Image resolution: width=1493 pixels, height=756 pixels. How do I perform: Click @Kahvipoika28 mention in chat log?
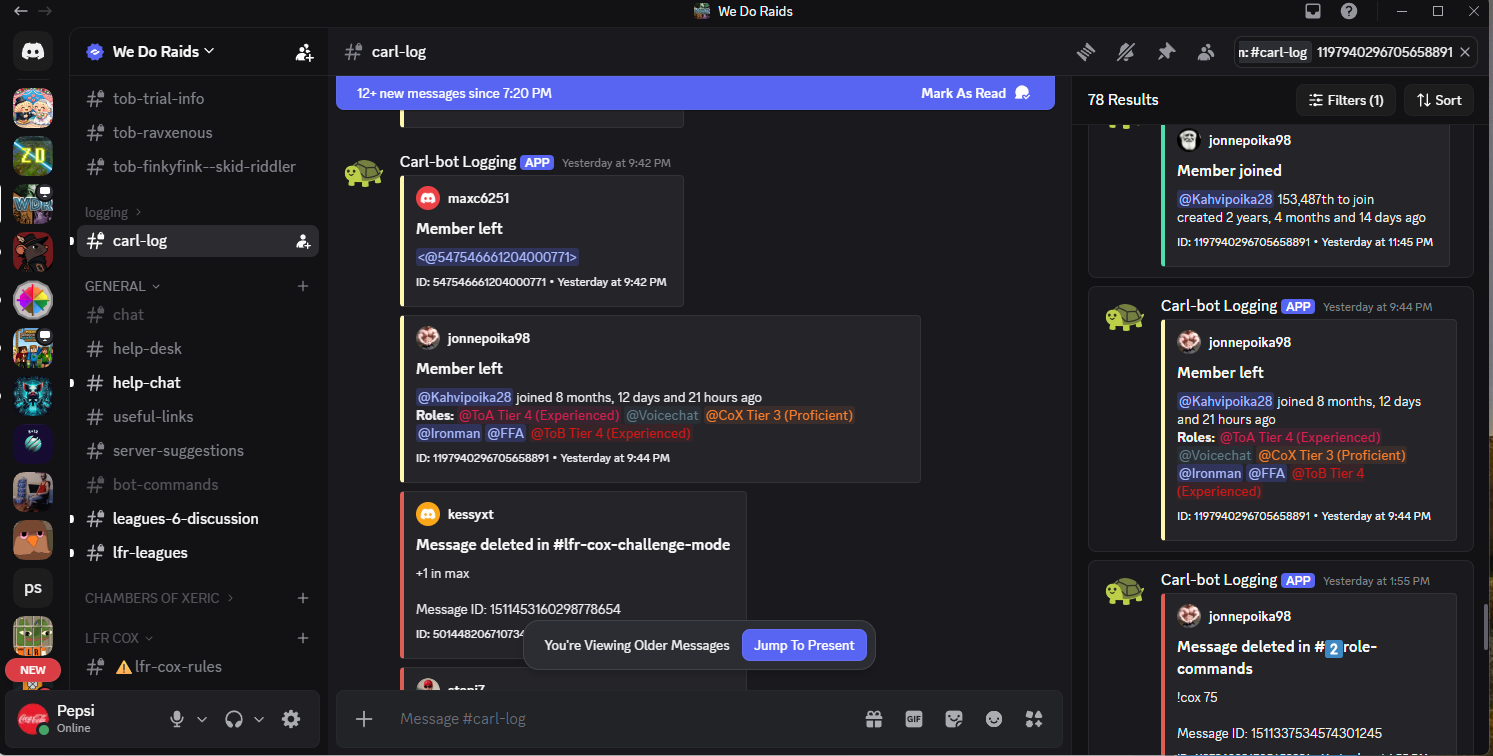(x=464, y=397)
